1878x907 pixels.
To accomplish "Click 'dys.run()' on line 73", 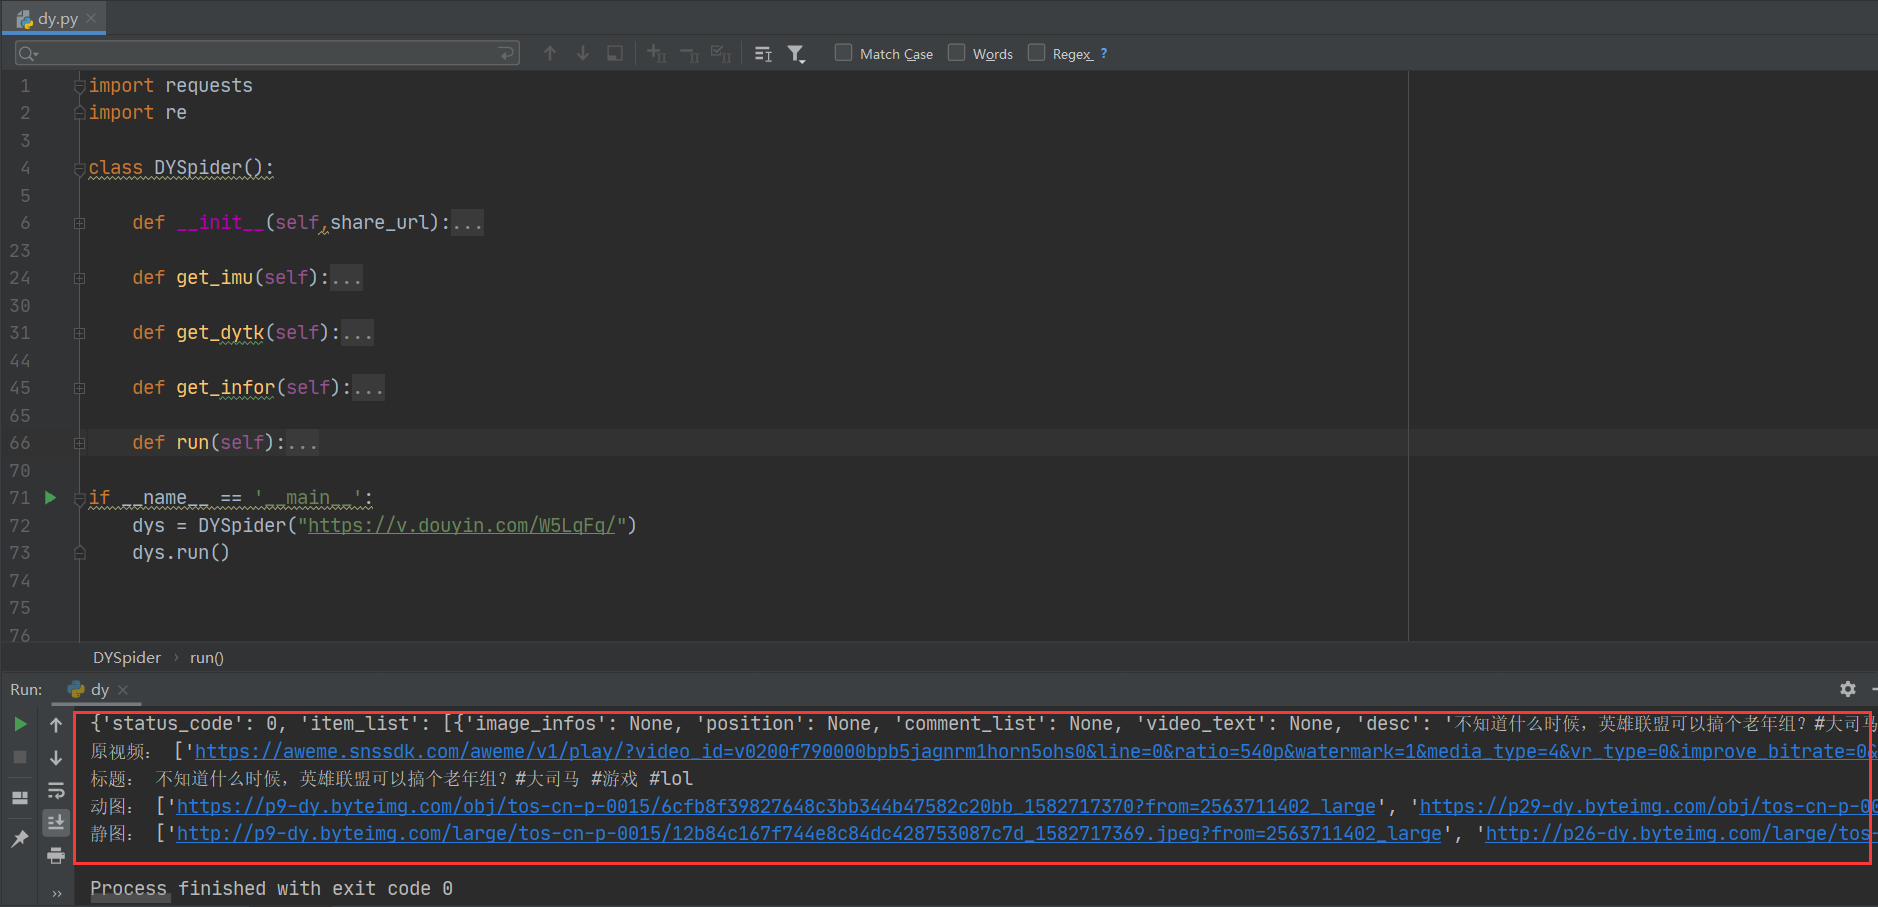I will 181,552.
